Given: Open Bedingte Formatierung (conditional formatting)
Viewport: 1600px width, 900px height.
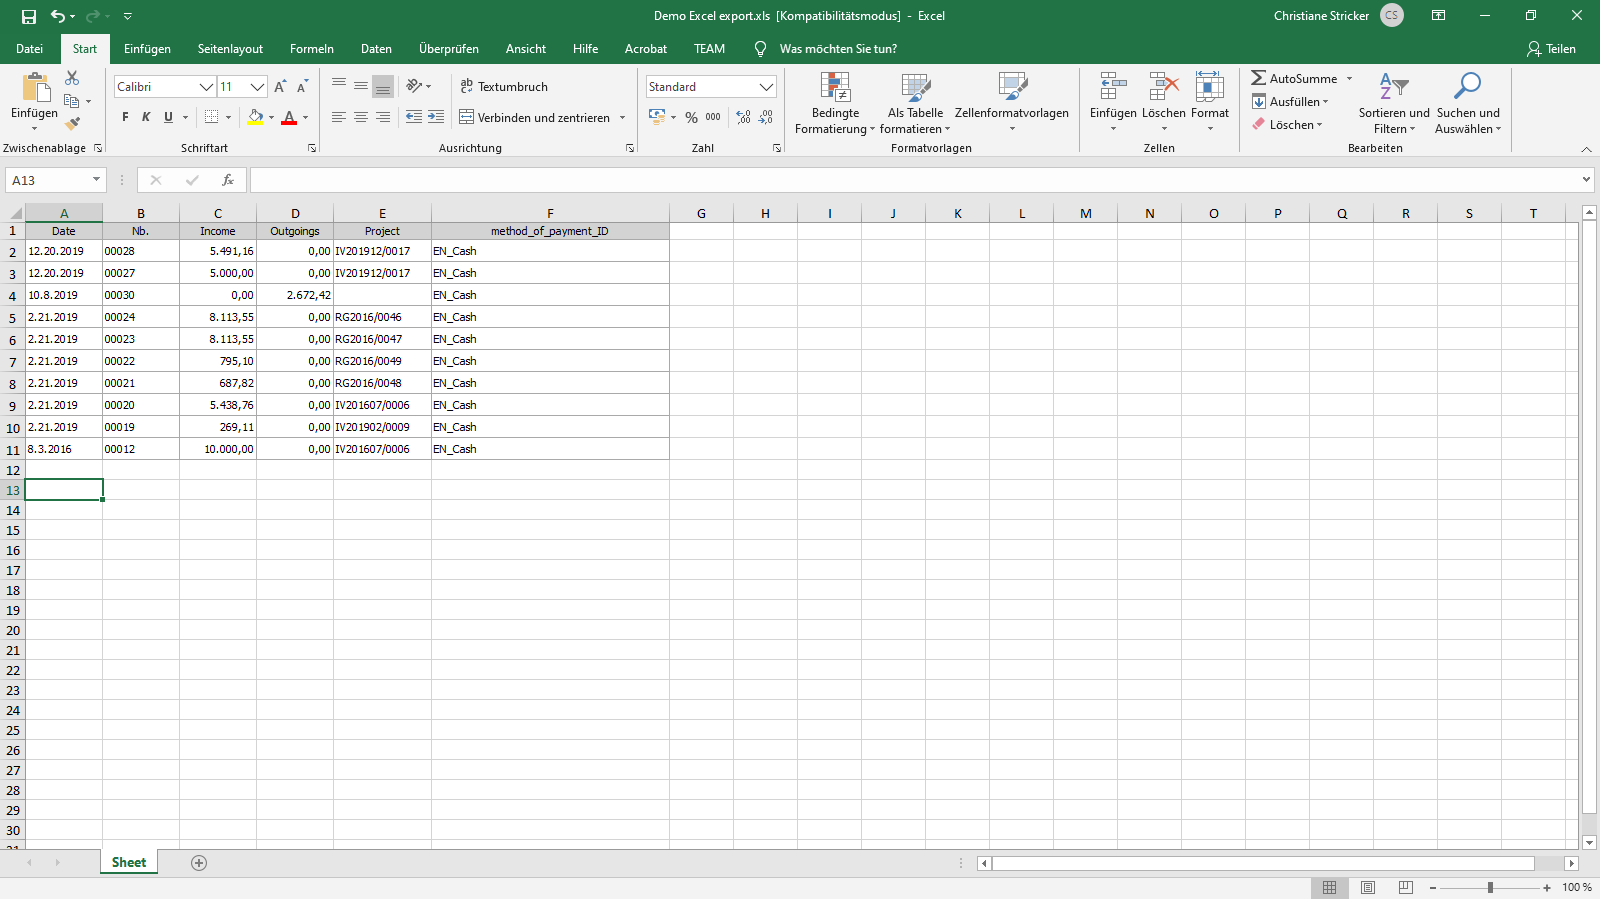Looking at the screenshot, I should coord(835,103).
